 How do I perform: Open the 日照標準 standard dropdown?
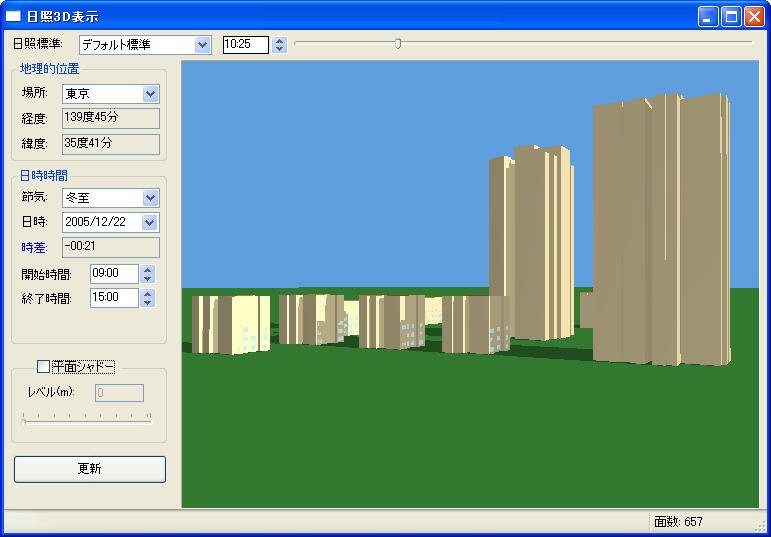(145, 45)
